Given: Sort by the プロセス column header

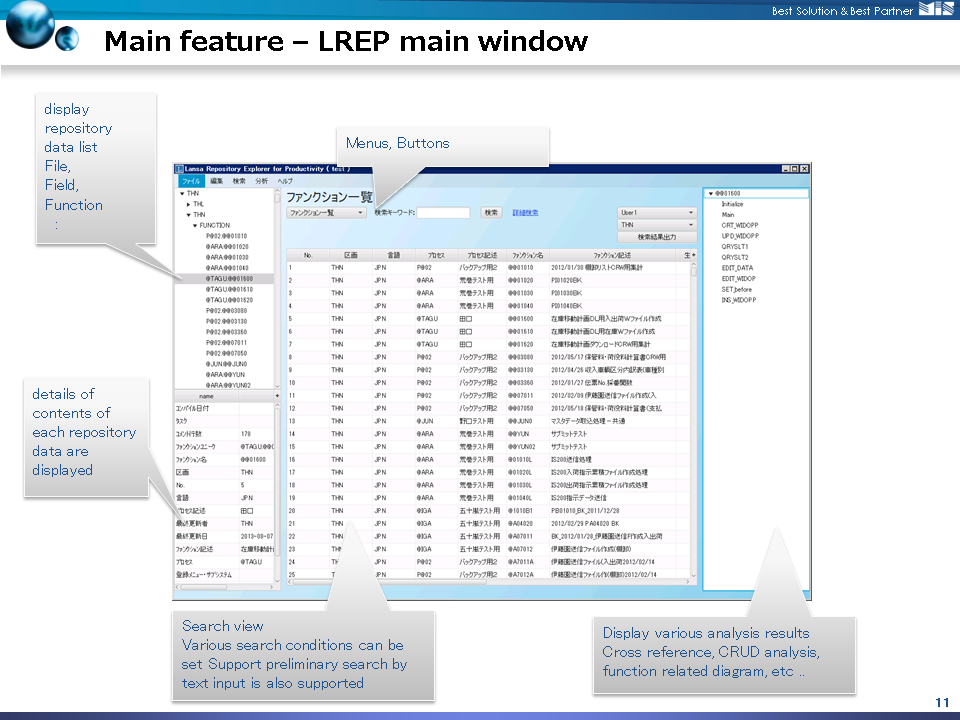Looking at the screenshot, I should tap(436, 255).
